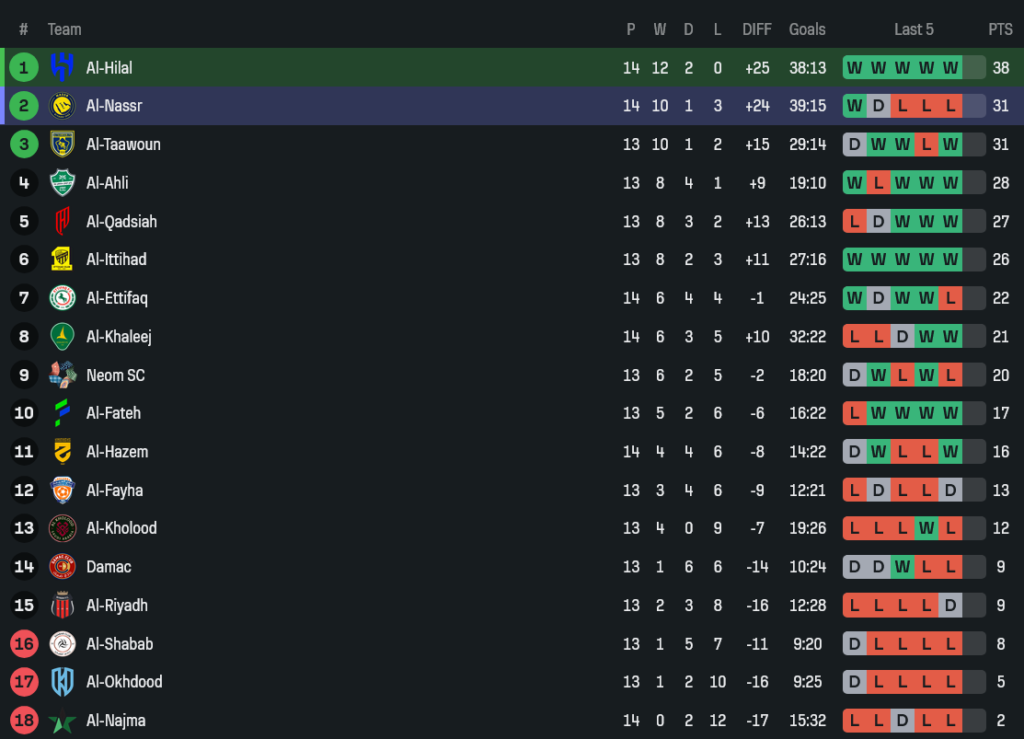
Task: Click Al-Hilal's most recent W result badge
Action: [x=950, y=68]
